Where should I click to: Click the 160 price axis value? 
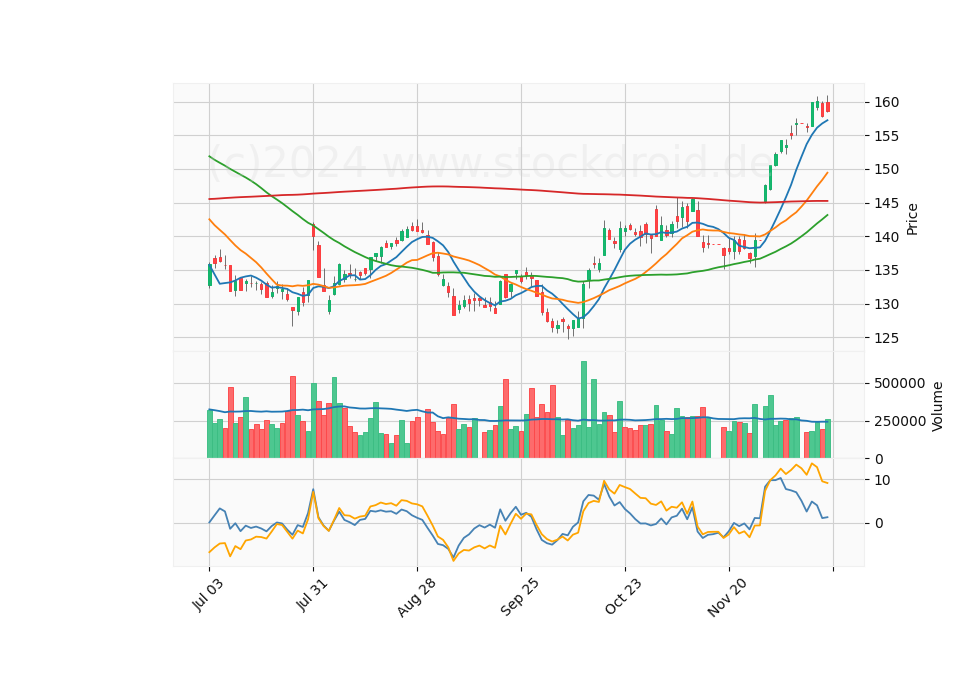click(886, 102)
